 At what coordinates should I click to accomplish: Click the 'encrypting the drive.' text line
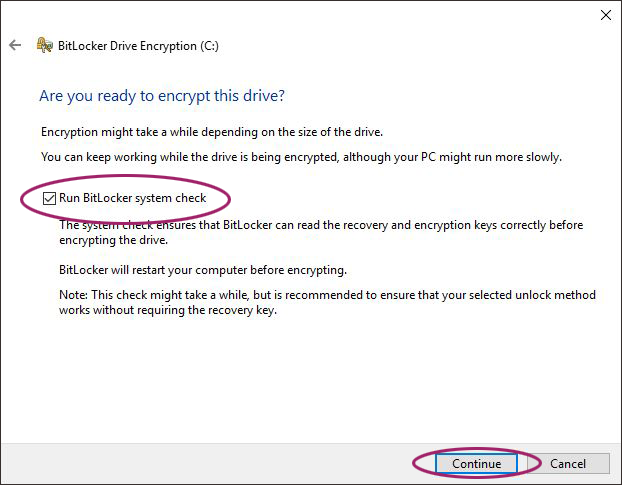[x=113, y=240]
